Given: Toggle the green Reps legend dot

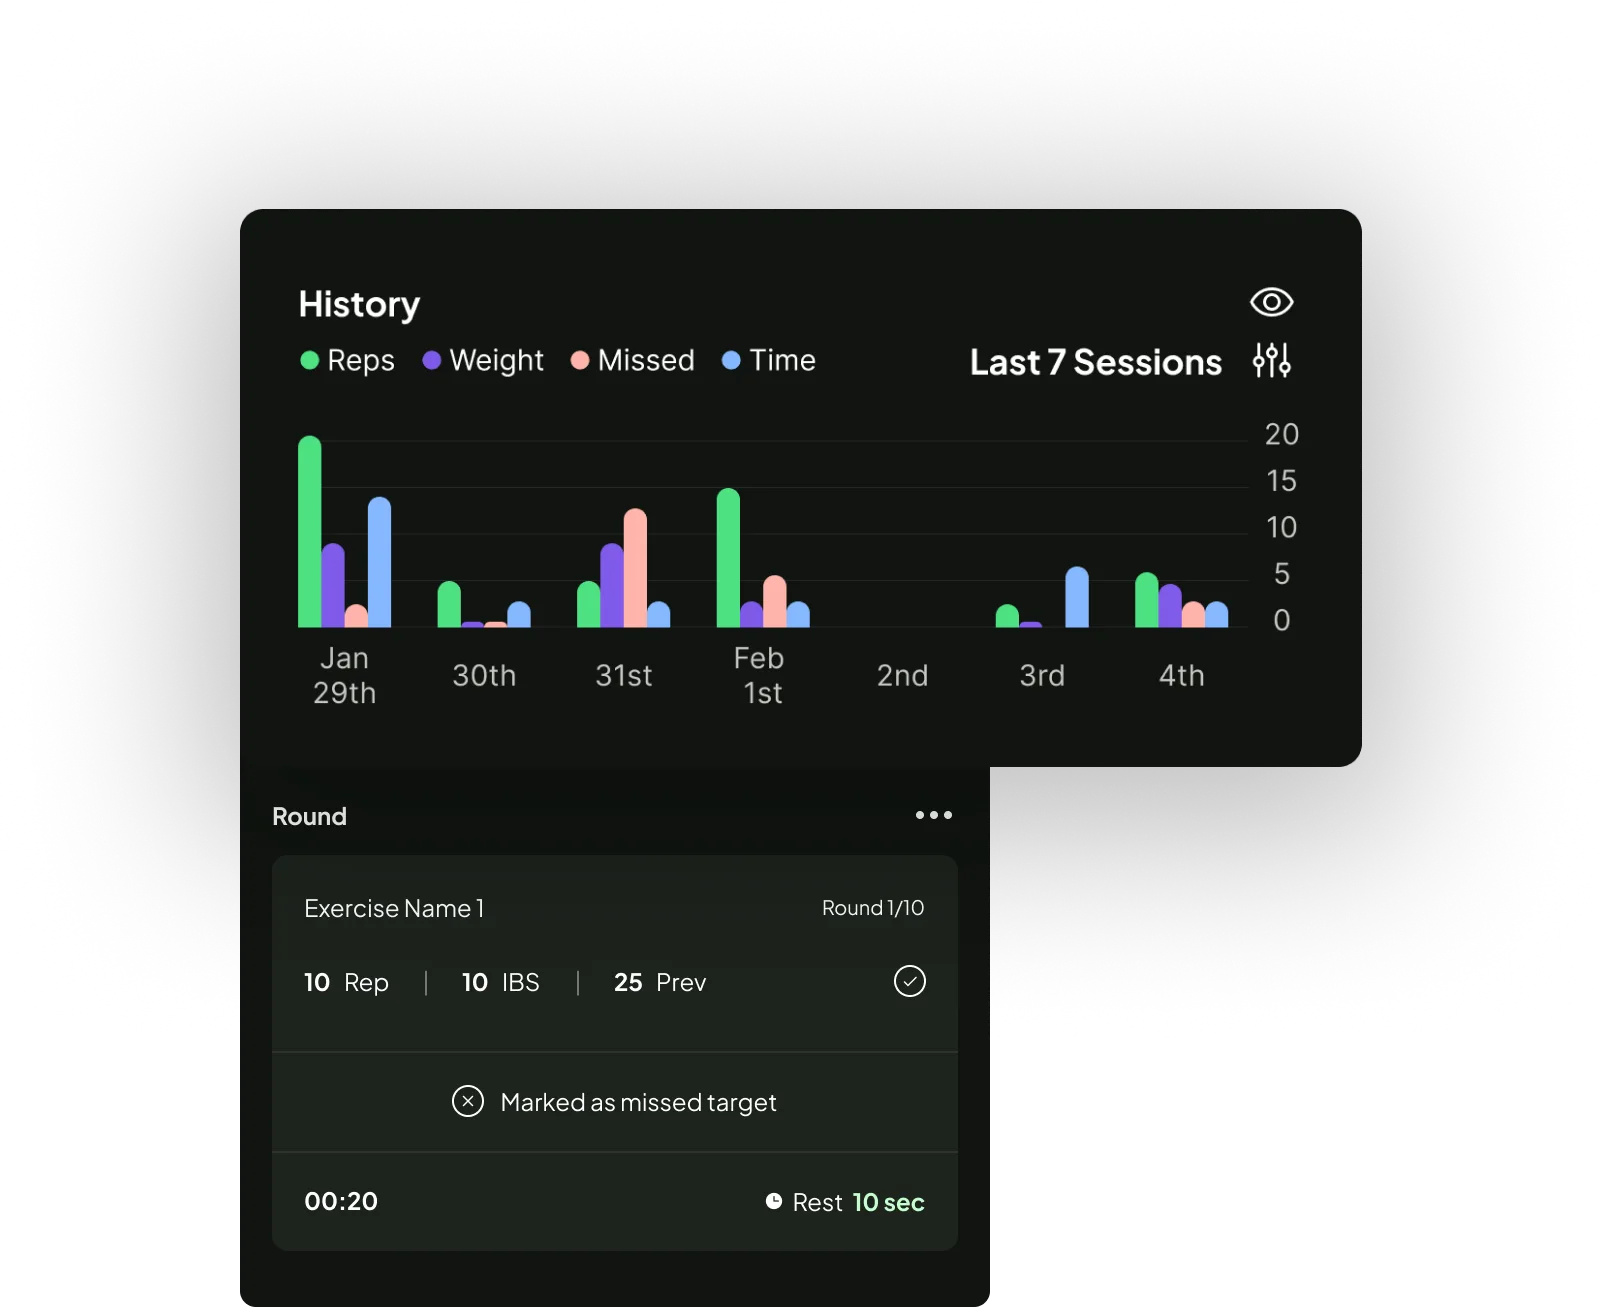Looking at the screenshot, I should click(308, 360).
